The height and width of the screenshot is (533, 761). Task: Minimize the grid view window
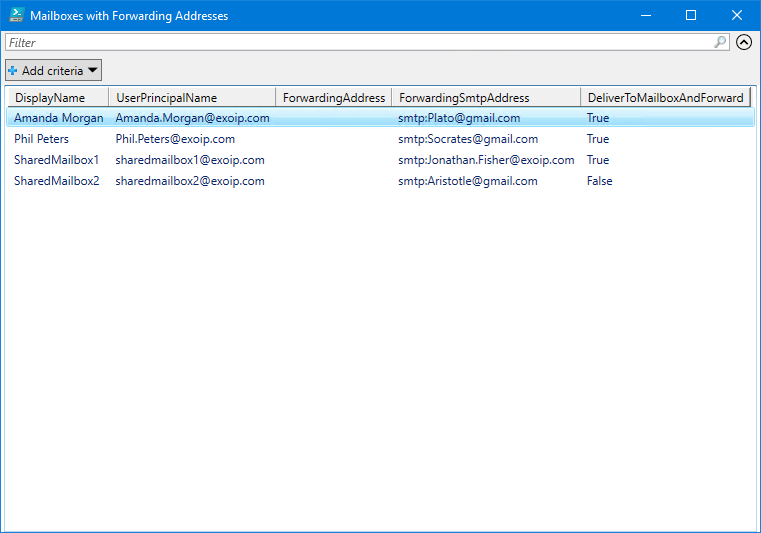(x=644, y=15)
